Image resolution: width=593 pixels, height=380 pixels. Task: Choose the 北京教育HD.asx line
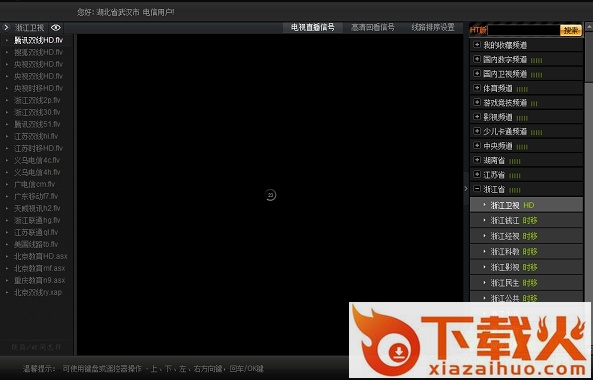point(40,256)
